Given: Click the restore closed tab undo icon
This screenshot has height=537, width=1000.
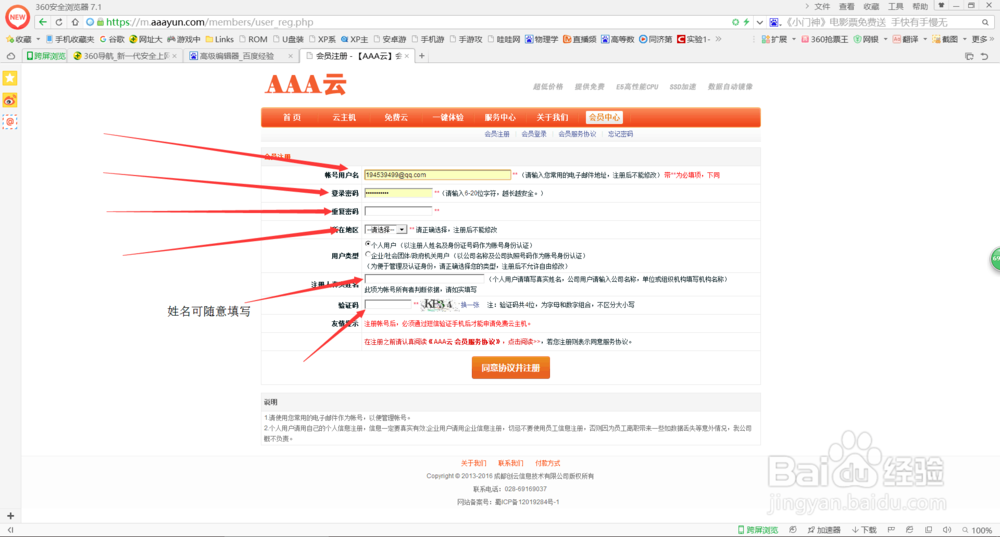Looking at the screenshot, I should [x=985, y=56].
